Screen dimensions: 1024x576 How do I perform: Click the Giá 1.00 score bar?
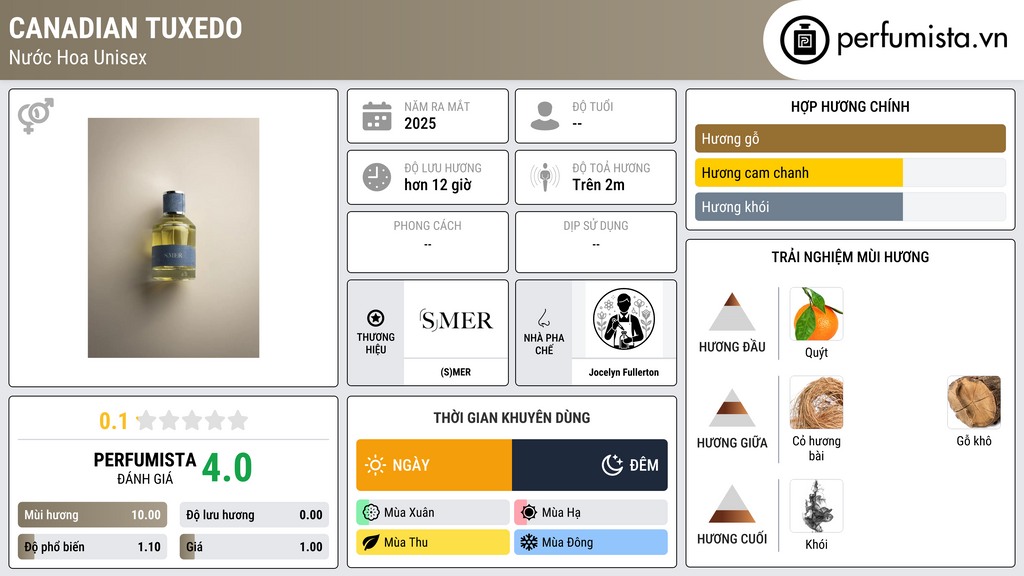[x=254, y=547]
